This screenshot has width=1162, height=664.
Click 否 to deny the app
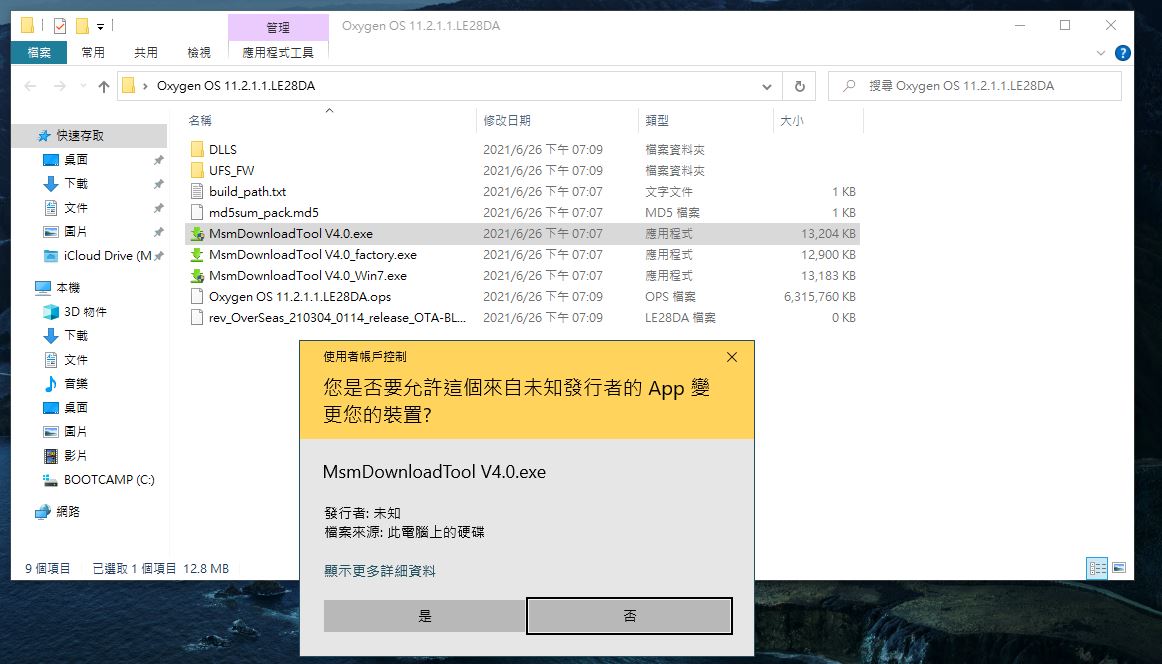[x=629, y=616]
